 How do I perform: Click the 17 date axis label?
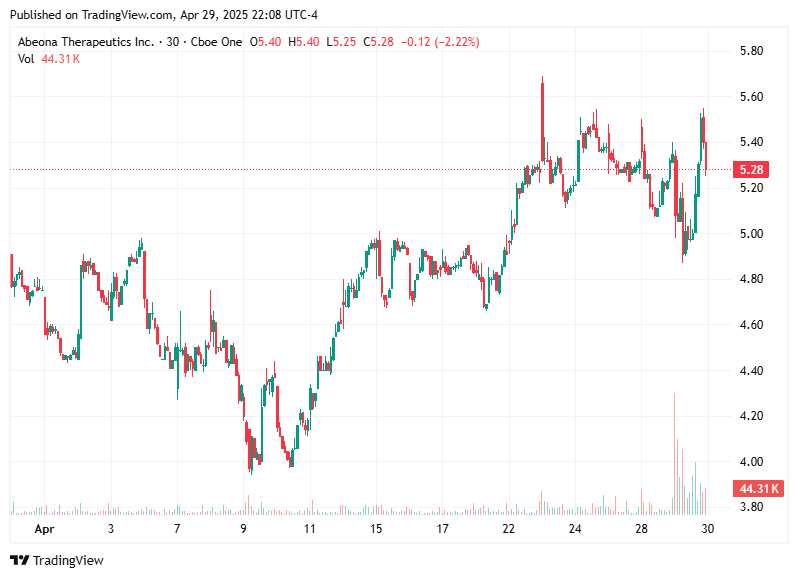tap(442, 529)
